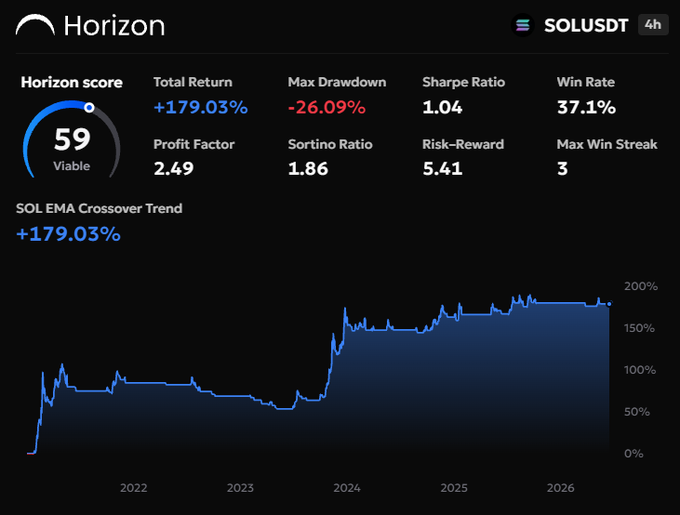680x515 pixels.
Task: Click the Sharpe Ratio label
Action: click(x=464, y=82)
